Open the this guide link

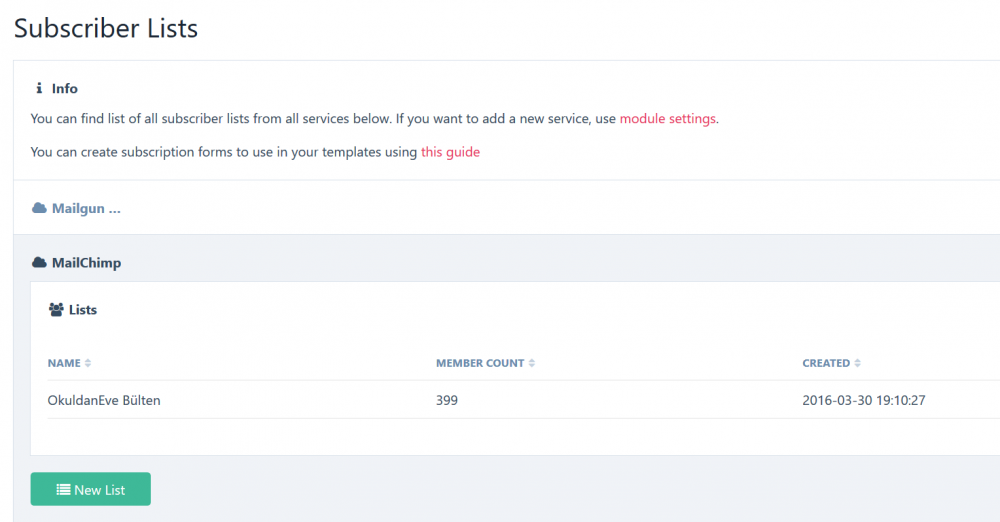(450, 153)
